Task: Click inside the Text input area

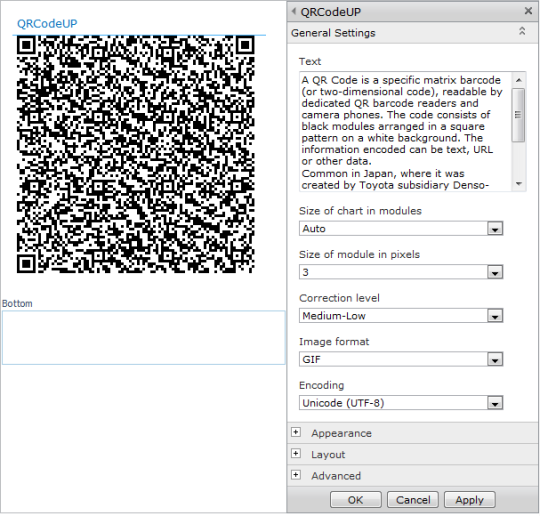Action: coord(405,132)
